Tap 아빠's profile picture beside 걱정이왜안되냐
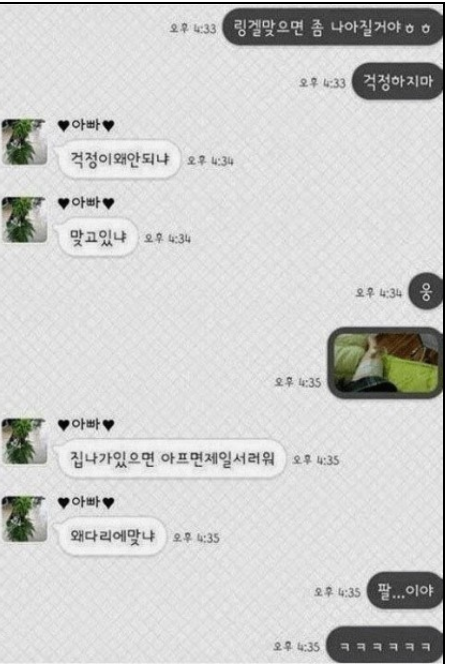This screenshot has width=454, height=664. 25,142
